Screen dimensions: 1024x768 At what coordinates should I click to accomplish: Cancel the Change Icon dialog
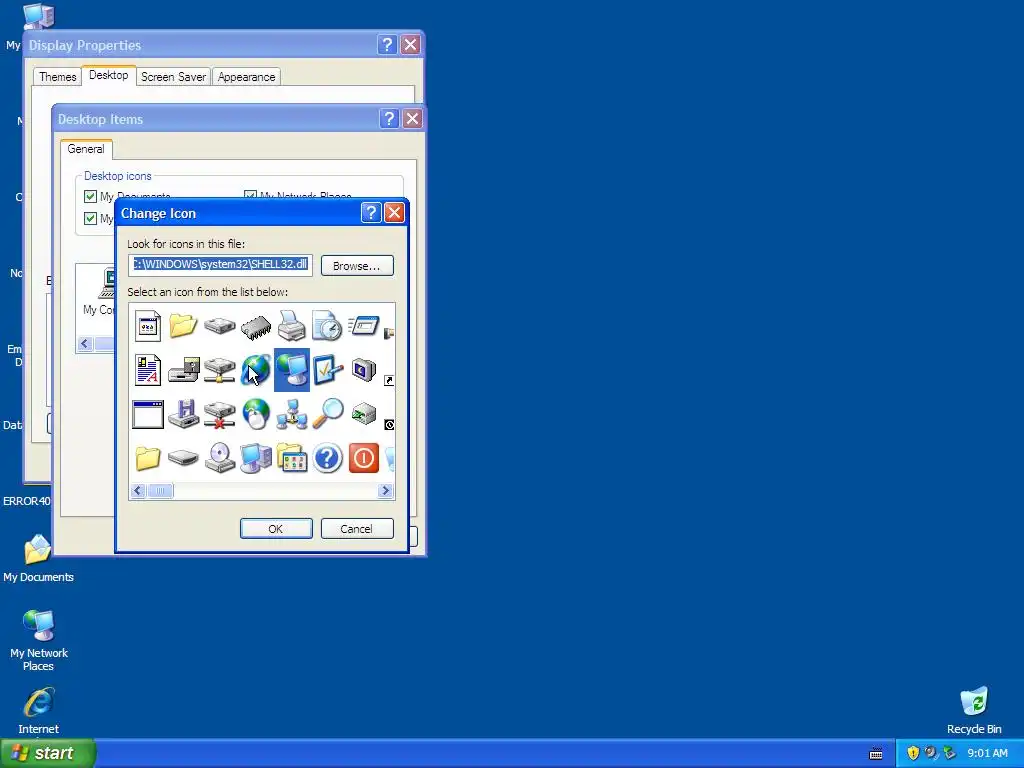357,529
